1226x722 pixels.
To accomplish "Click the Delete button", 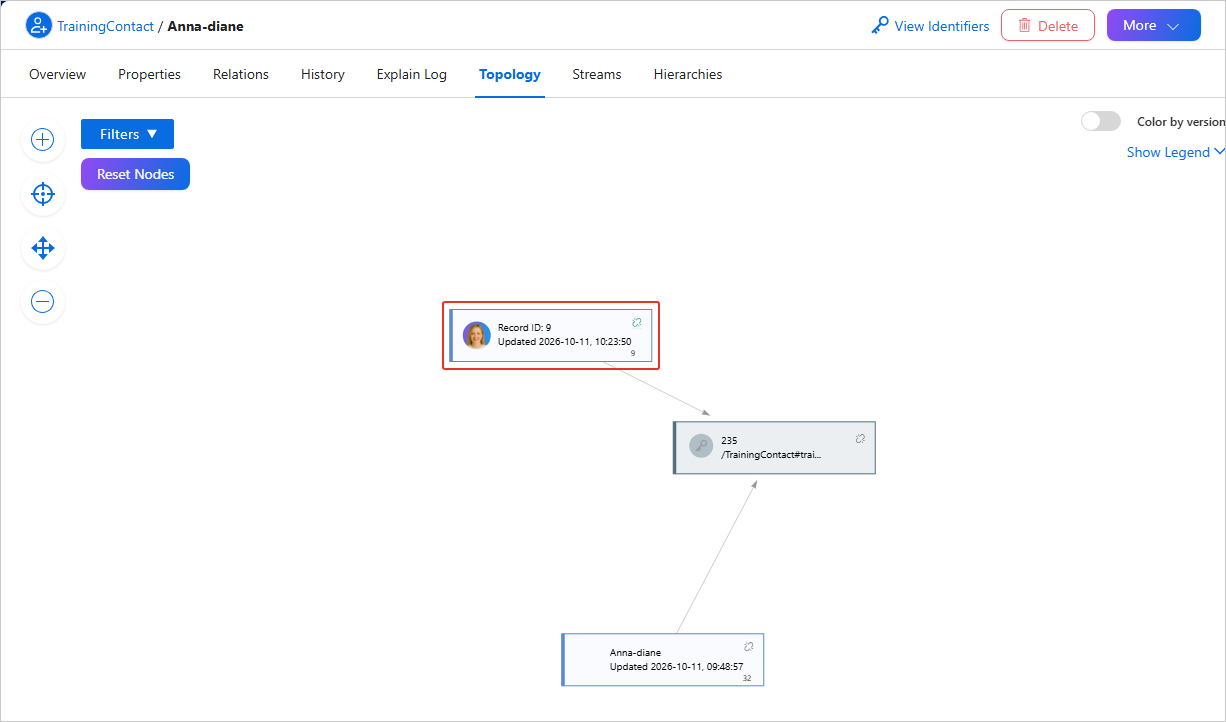I will point(1047,25).
